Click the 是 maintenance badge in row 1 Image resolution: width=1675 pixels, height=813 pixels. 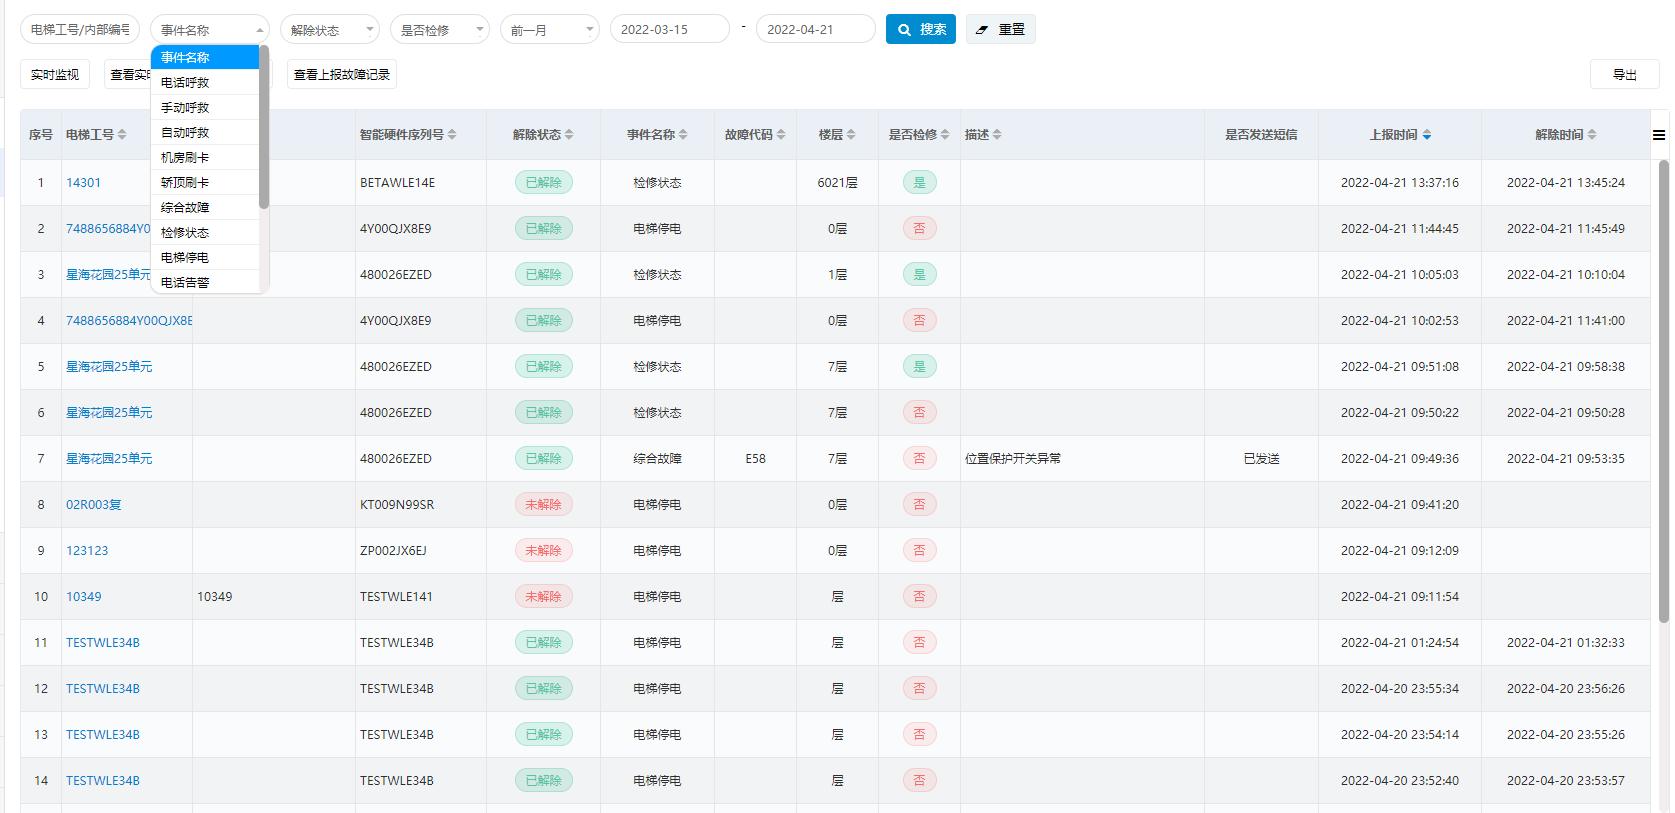tap(919, 183)
